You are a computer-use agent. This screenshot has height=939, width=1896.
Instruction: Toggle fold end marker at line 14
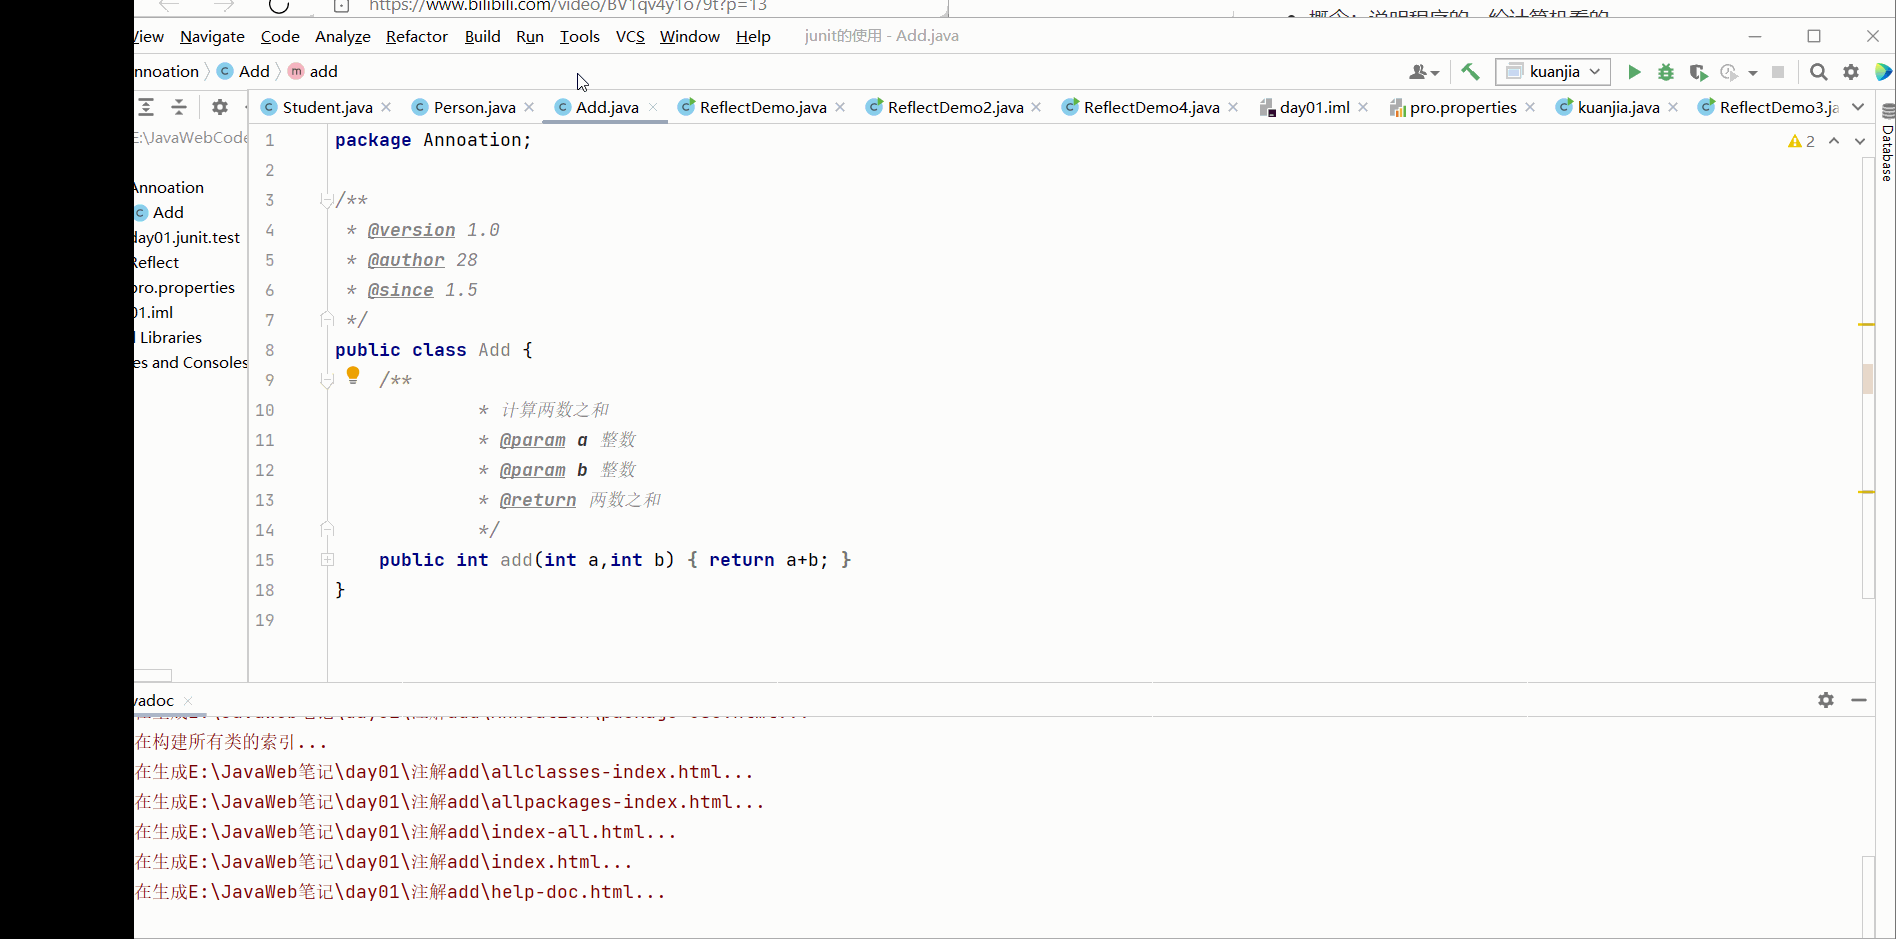(326, 529)
